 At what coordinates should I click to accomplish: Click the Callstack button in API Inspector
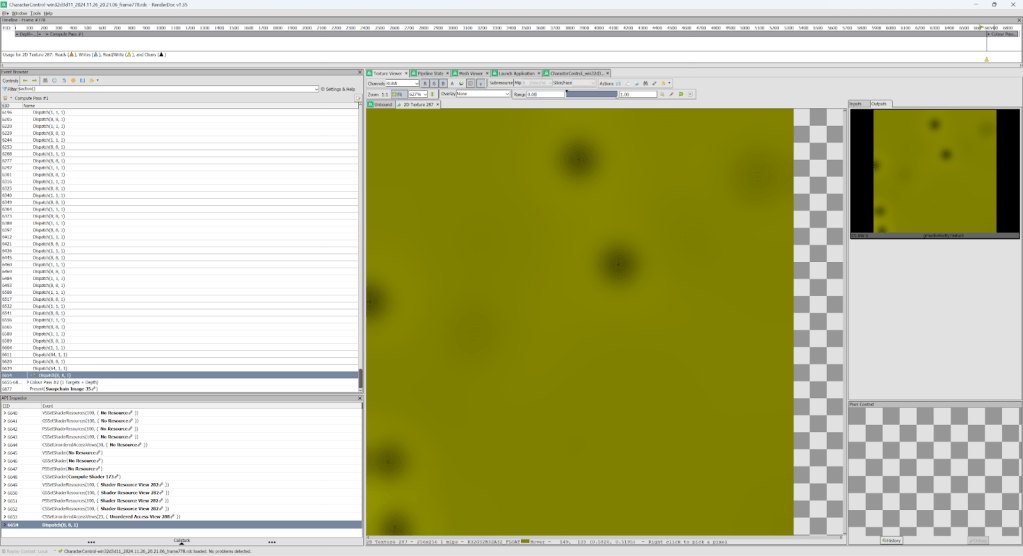[x=181, y=540]
